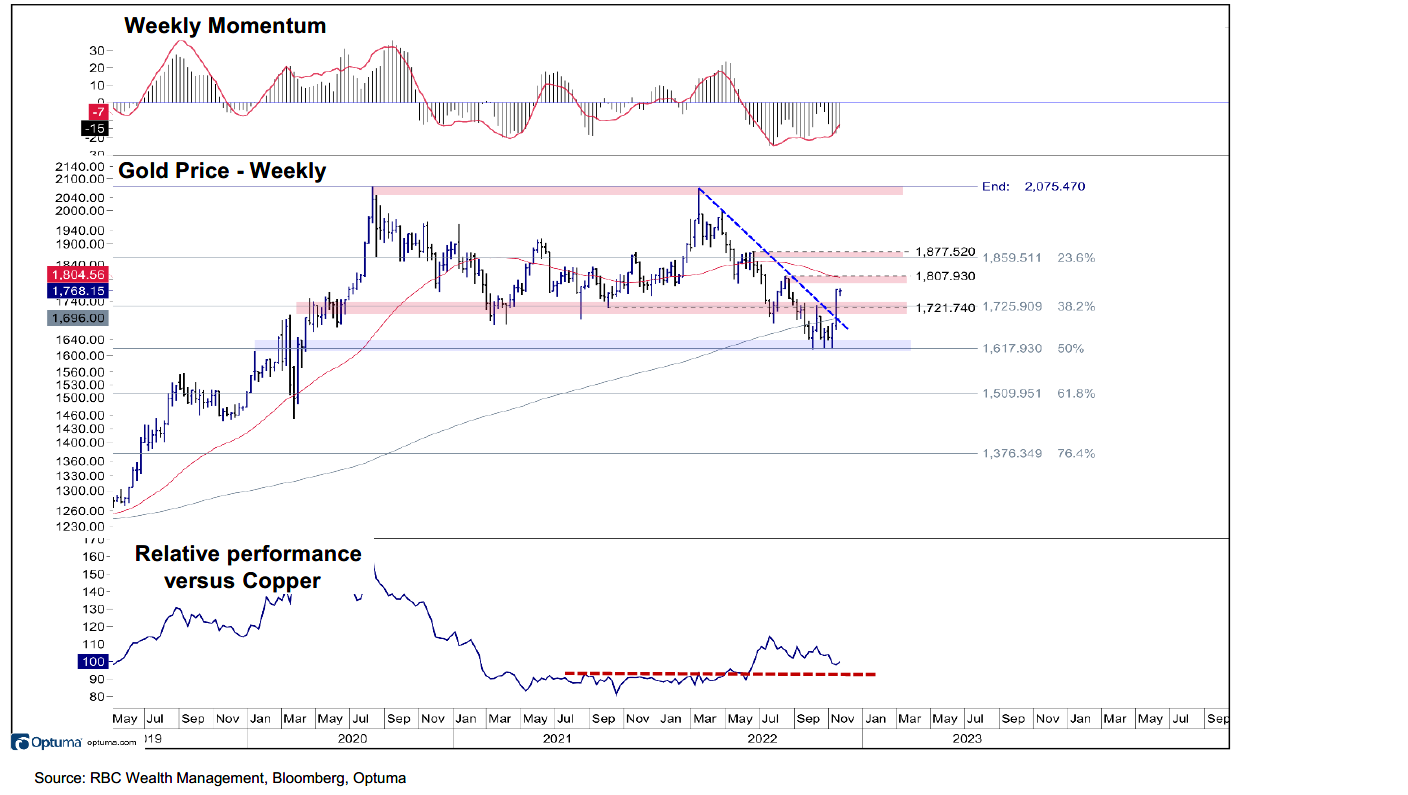Screen dimensions: 1408x795
Task: Click the Weekly Momentum panel title
Action: [224, 26]
